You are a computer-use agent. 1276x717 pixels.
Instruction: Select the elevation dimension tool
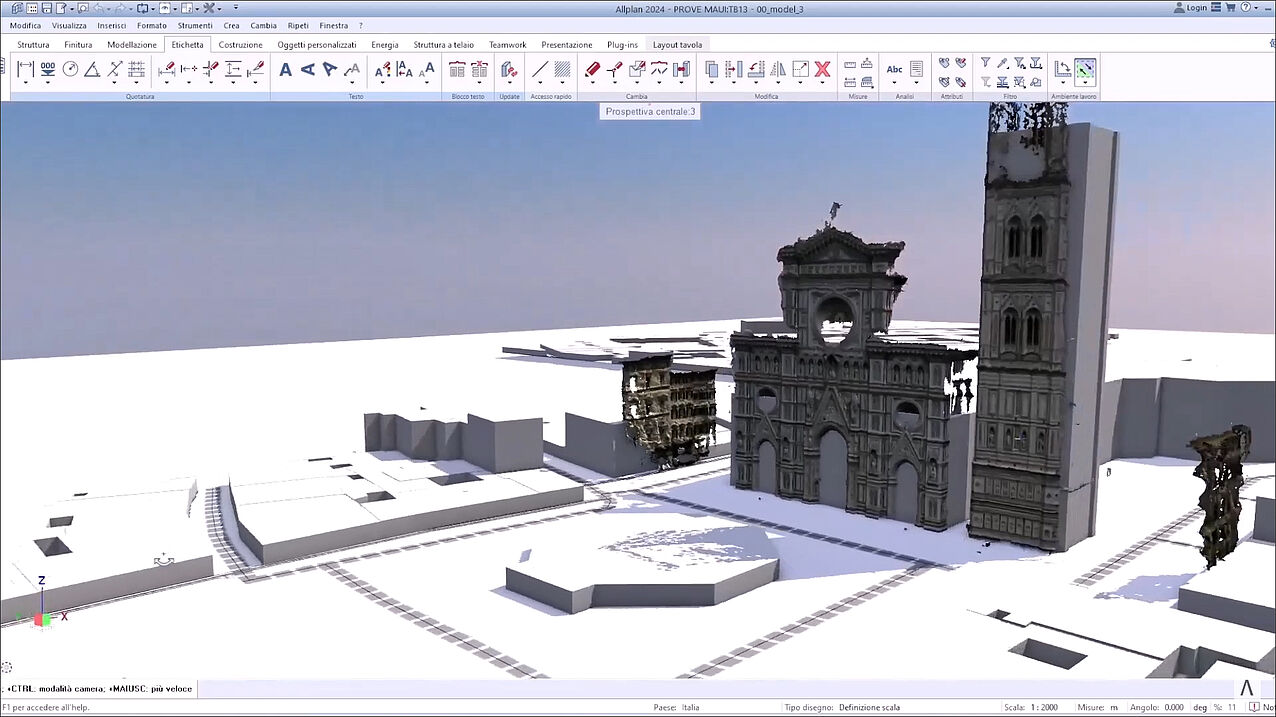(47, 69)
